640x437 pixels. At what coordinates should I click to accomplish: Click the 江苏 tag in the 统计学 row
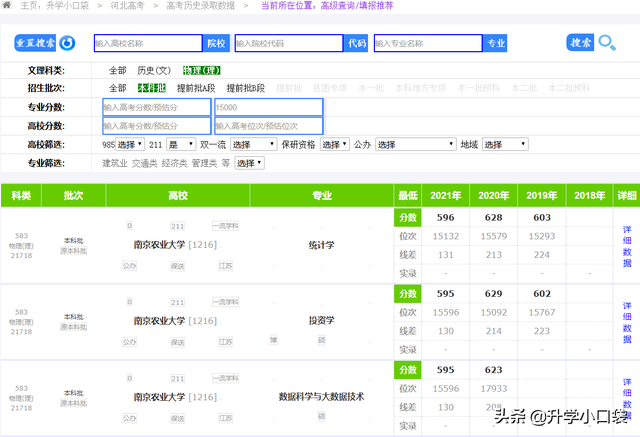coord(225,266)
